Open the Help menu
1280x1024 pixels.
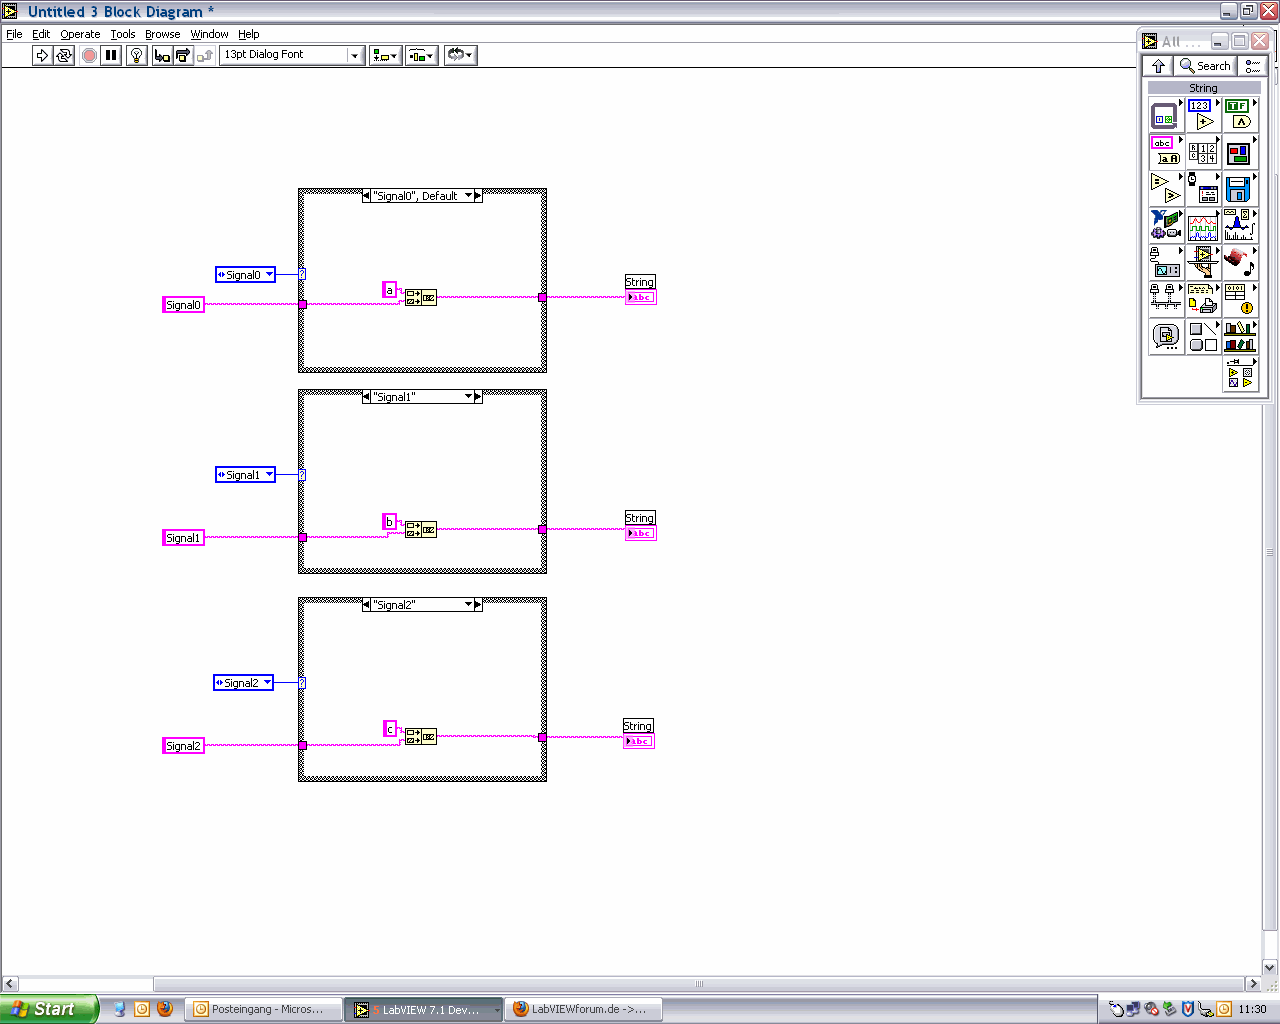click(x=249, y=34)
